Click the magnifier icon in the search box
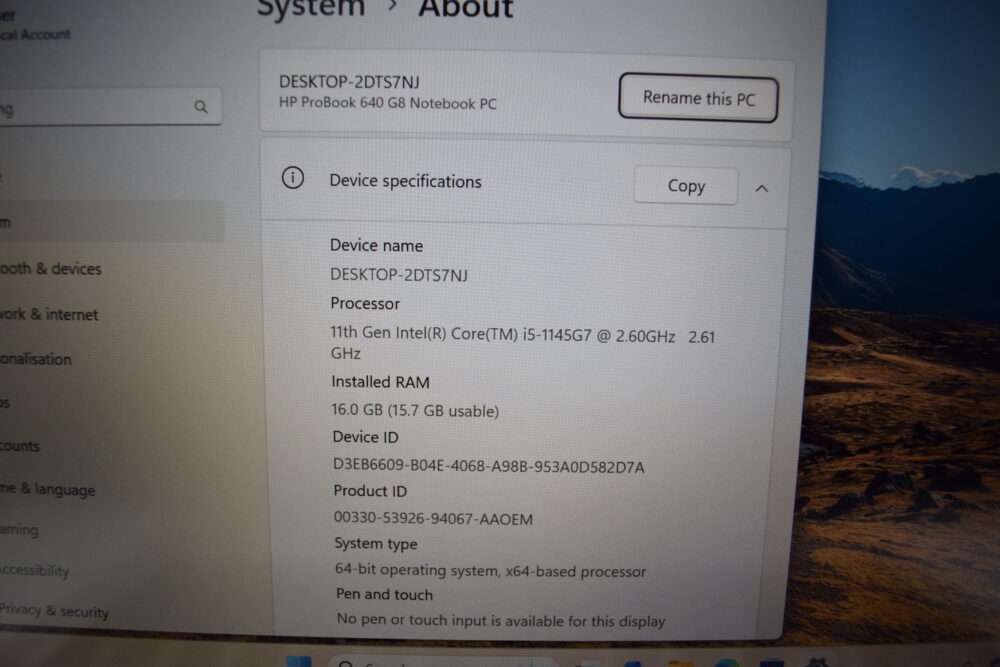1000x667 pixels. coord(201,106)
